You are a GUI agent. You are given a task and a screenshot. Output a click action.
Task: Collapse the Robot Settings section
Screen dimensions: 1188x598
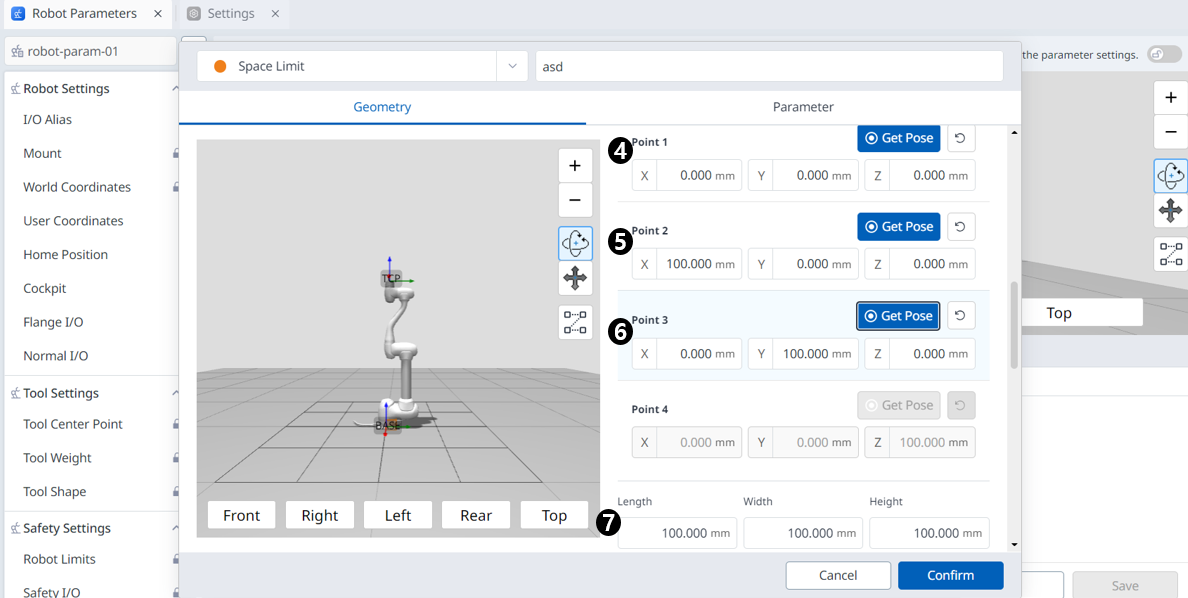[174, 89]
